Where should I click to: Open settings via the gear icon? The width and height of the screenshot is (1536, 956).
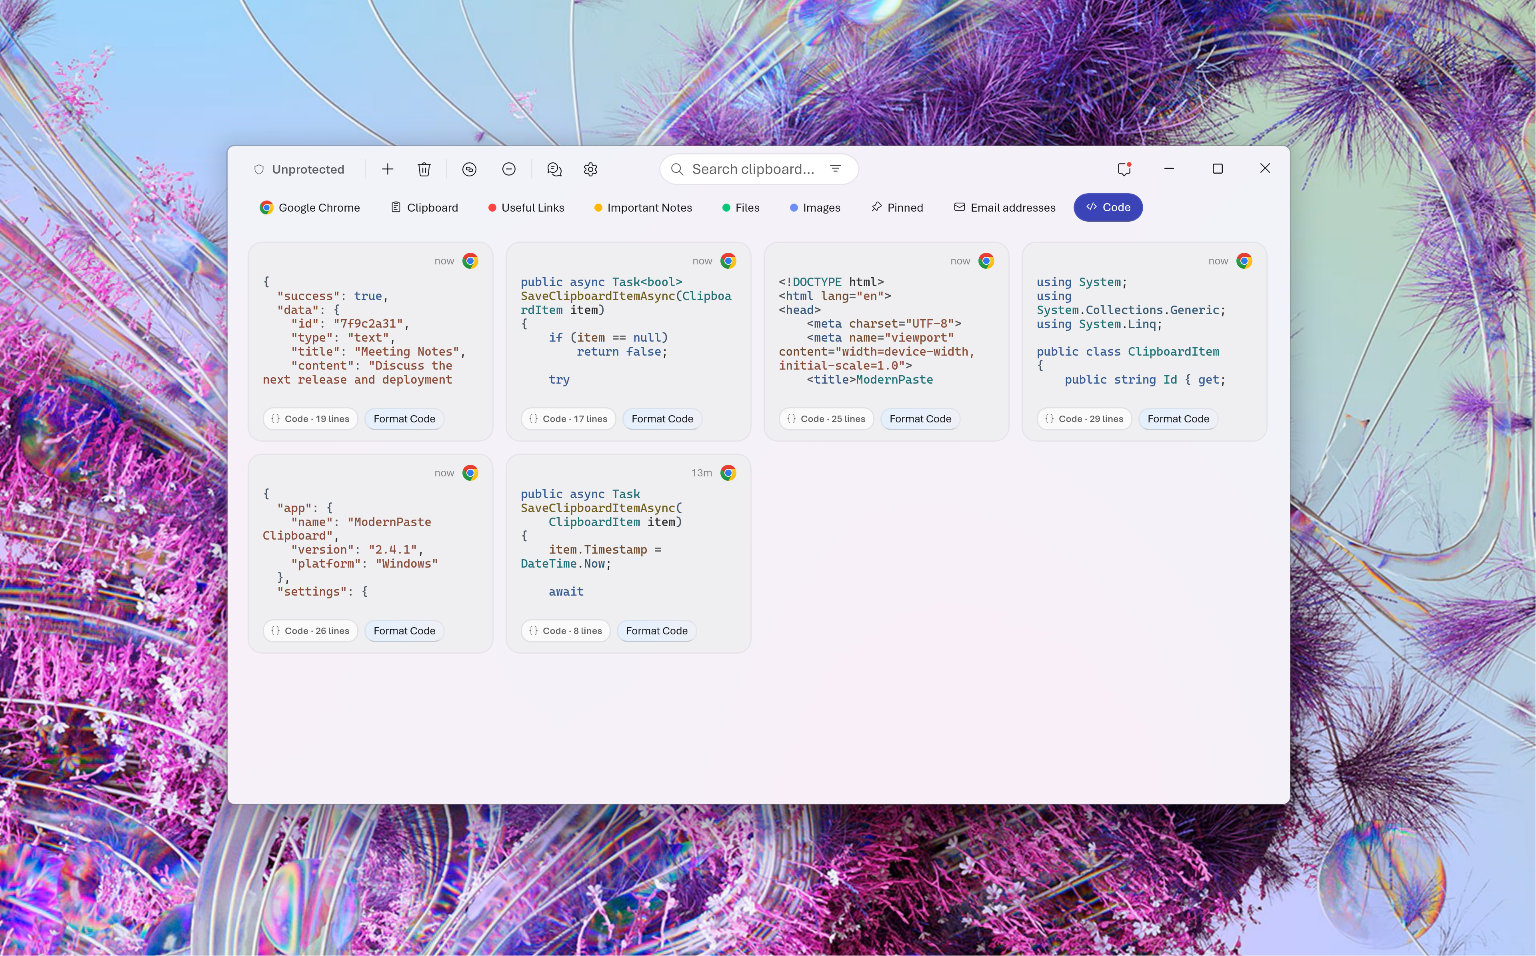point(591,169)
